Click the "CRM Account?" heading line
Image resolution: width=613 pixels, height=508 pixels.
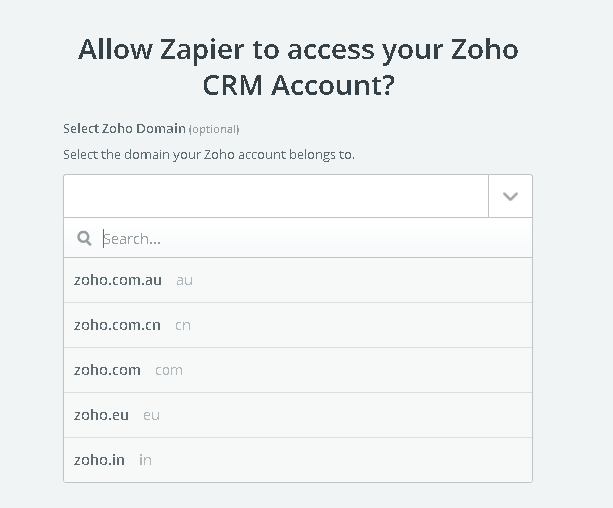298,85
